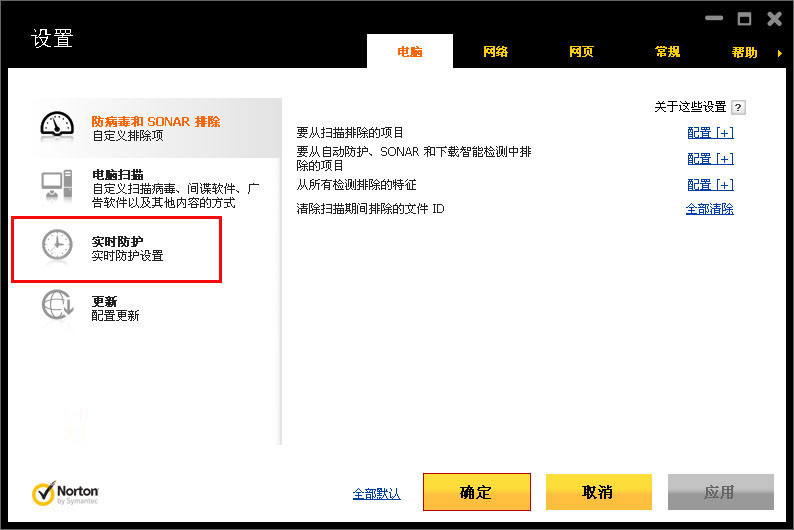Viewport: 794px width, 530px height.
Task: Open the 帮助 tab
Action: pos(744,52)
